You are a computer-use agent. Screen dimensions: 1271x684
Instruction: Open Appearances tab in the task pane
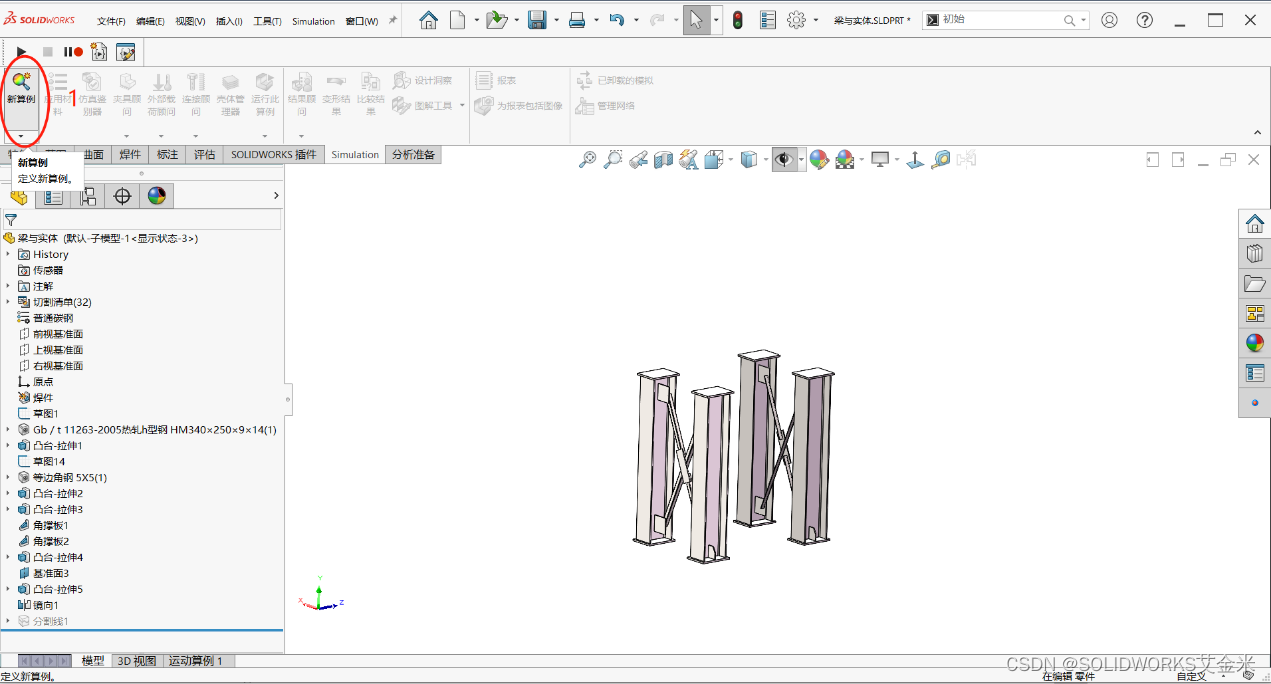[x=1255, y=343]
